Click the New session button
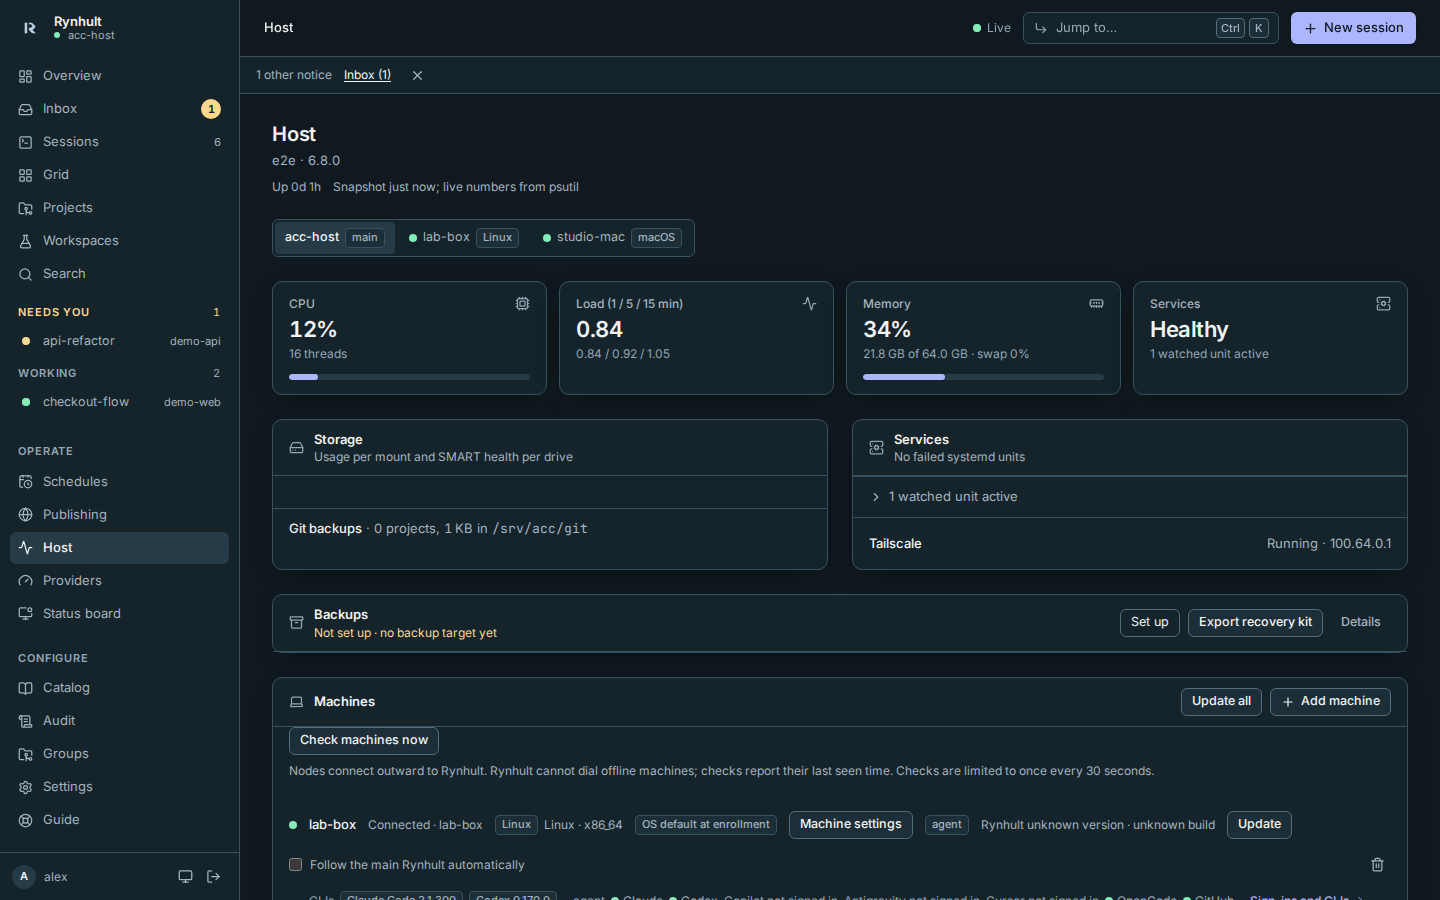This screenshot has width=1440, height=900. (x=1353, y=28)
